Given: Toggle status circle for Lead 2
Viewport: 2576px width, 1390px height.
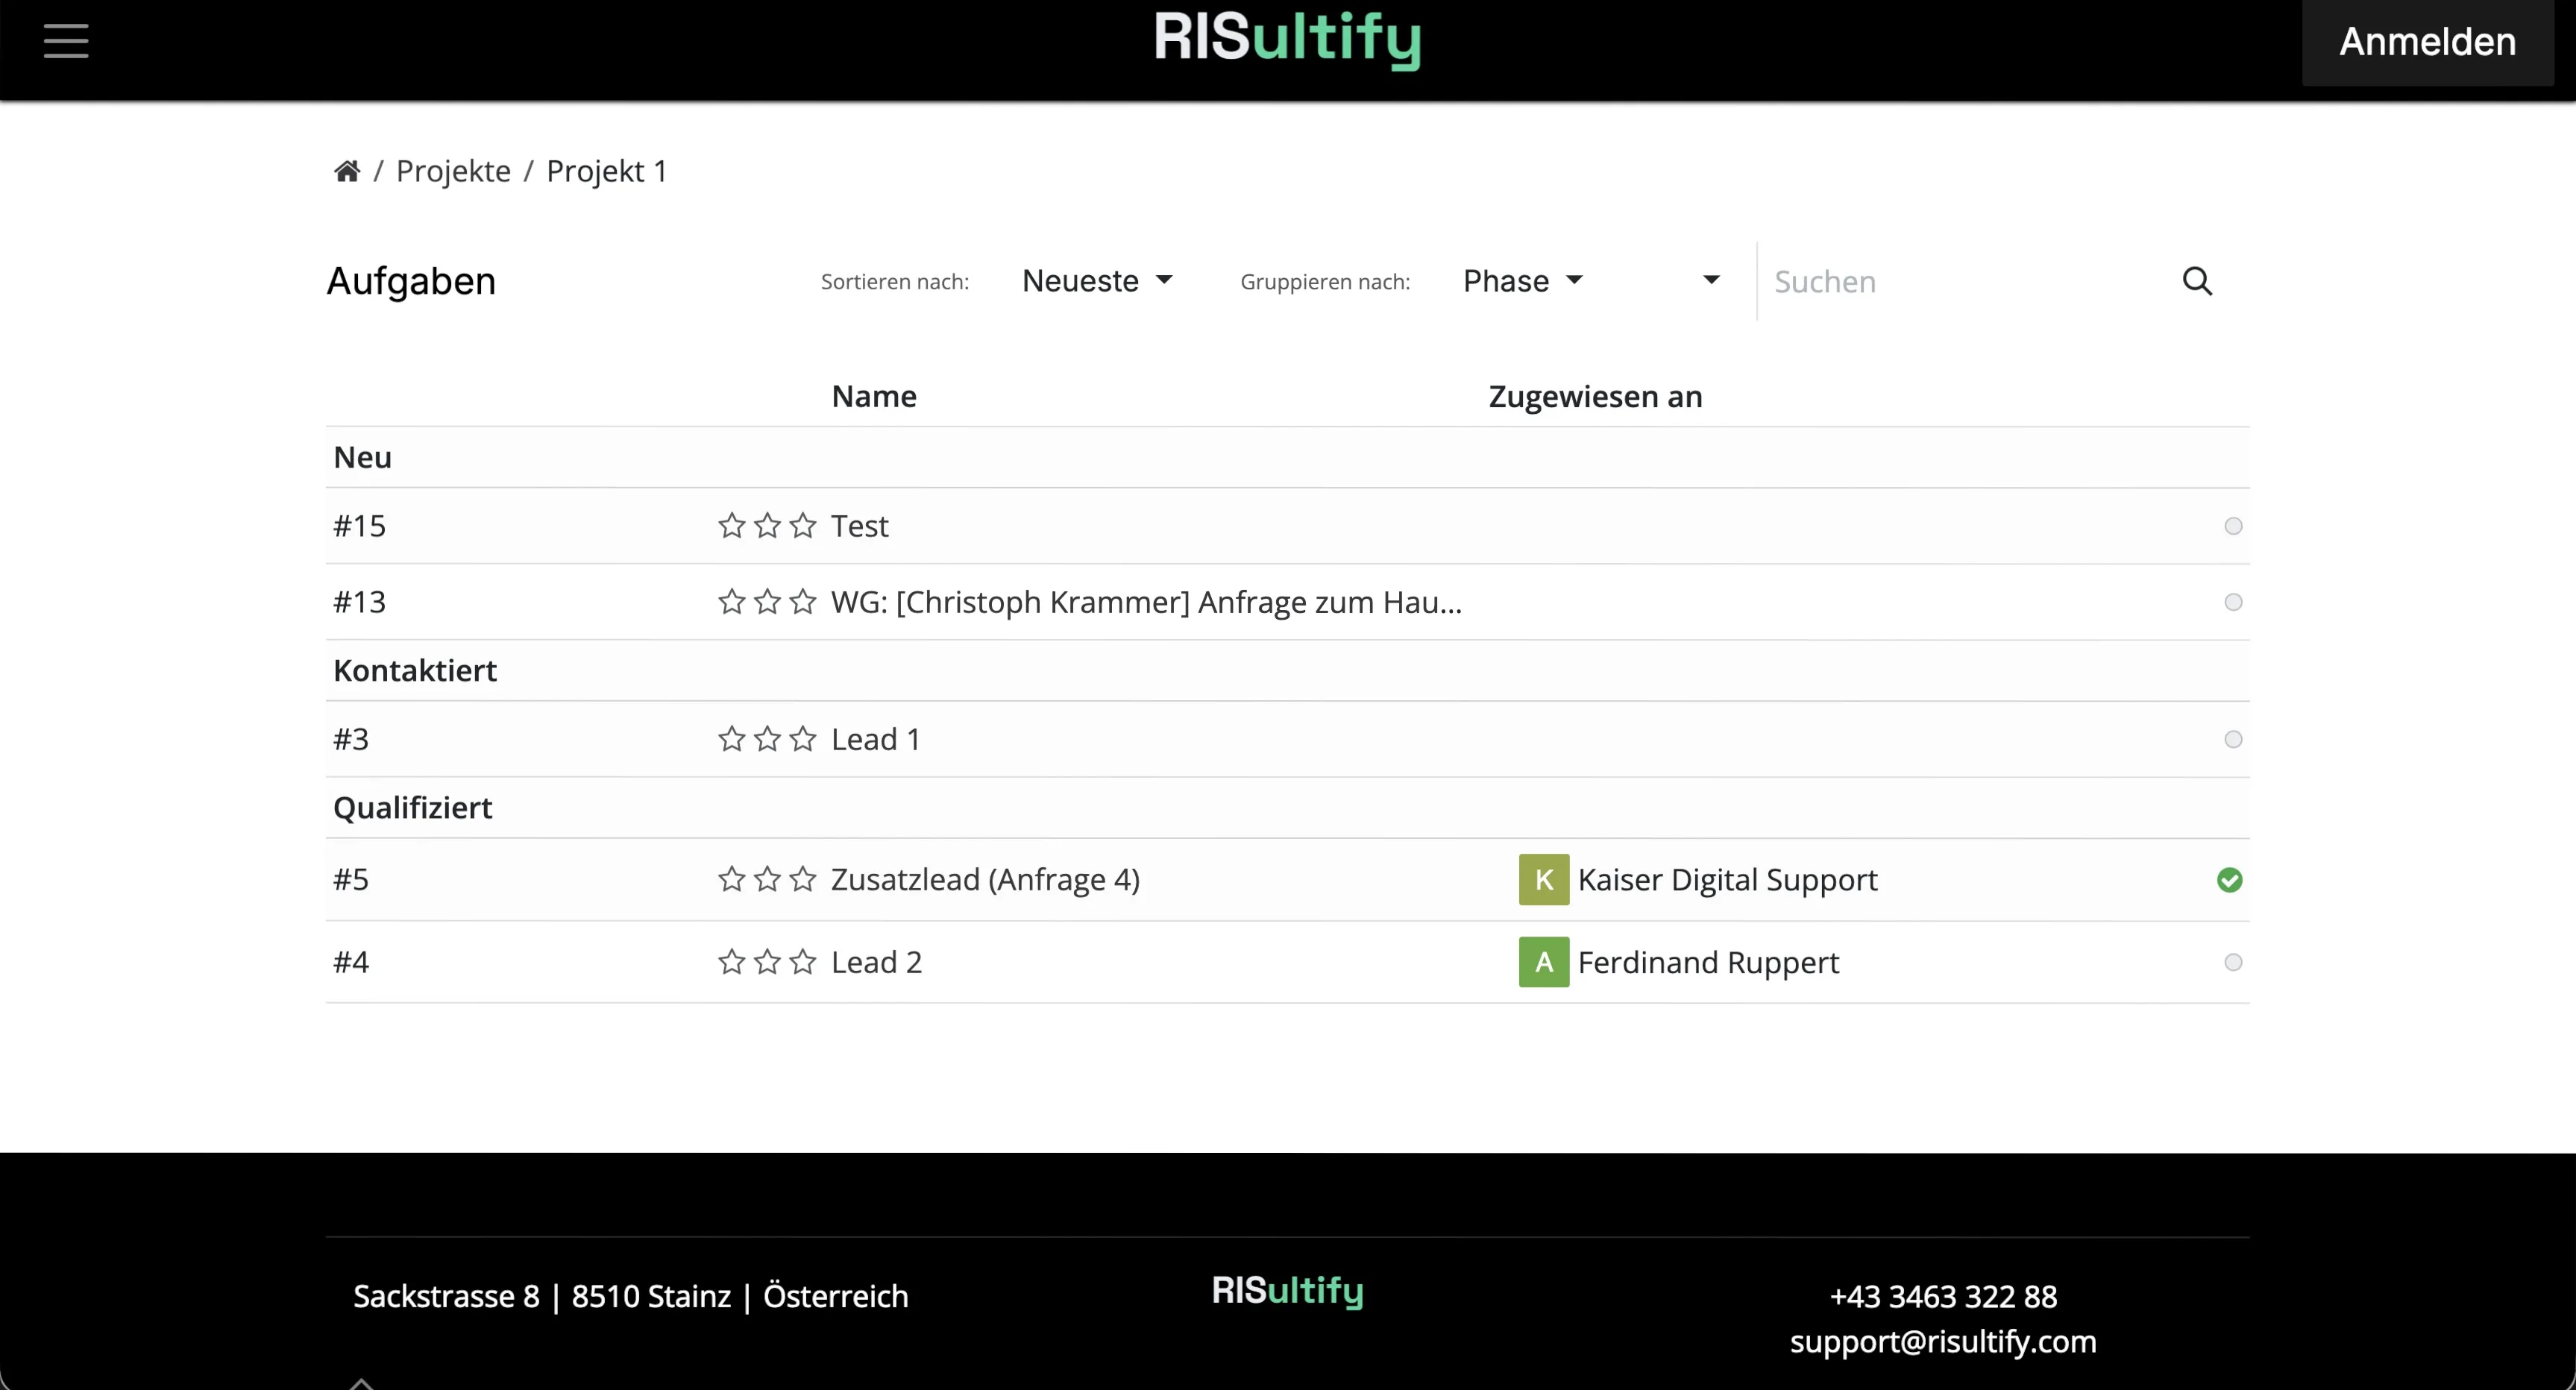Looking at the screenshot, I should point(2233,962).
